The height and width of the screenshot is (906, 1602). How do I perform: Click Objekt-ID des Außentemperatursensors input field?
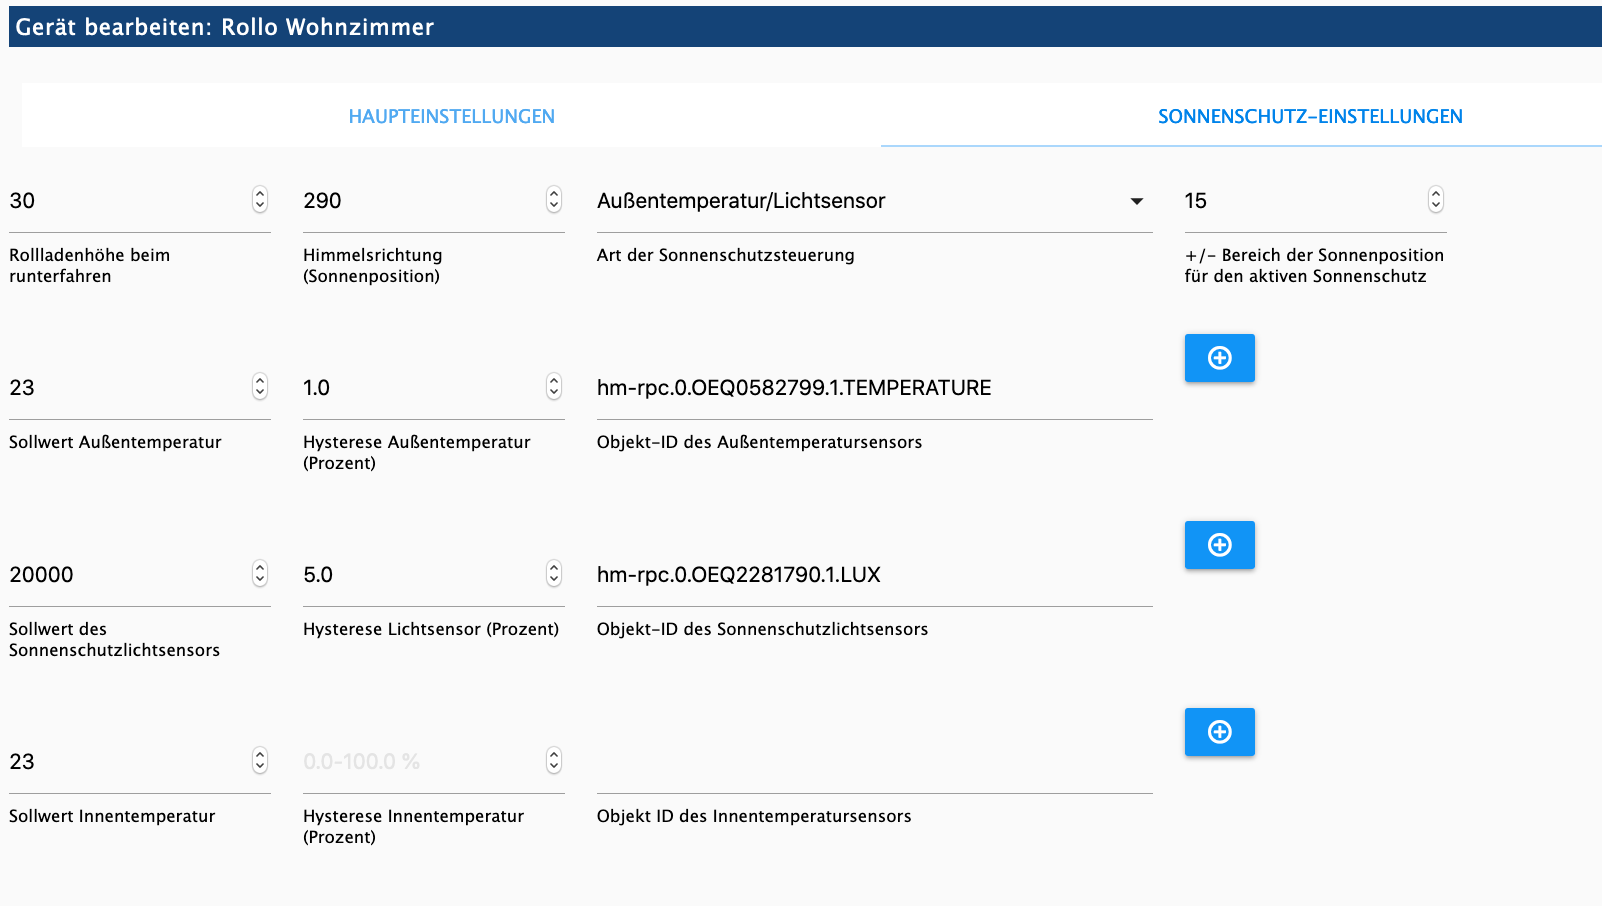coord(872,388)
